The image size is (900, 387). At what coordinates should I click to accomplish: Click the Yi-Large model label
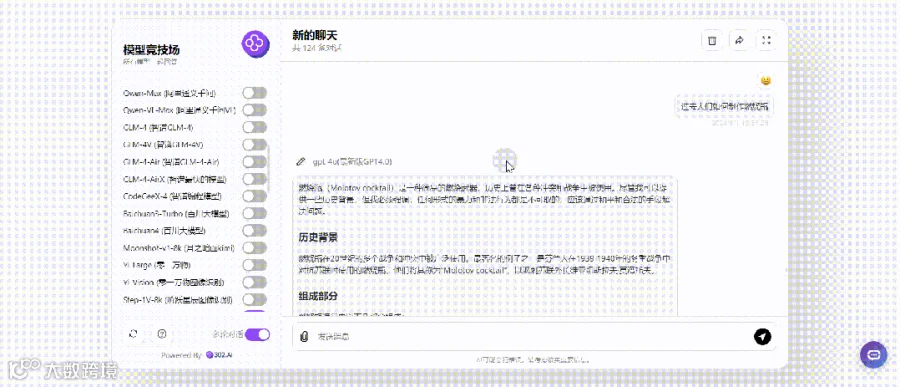pos(158,265)
